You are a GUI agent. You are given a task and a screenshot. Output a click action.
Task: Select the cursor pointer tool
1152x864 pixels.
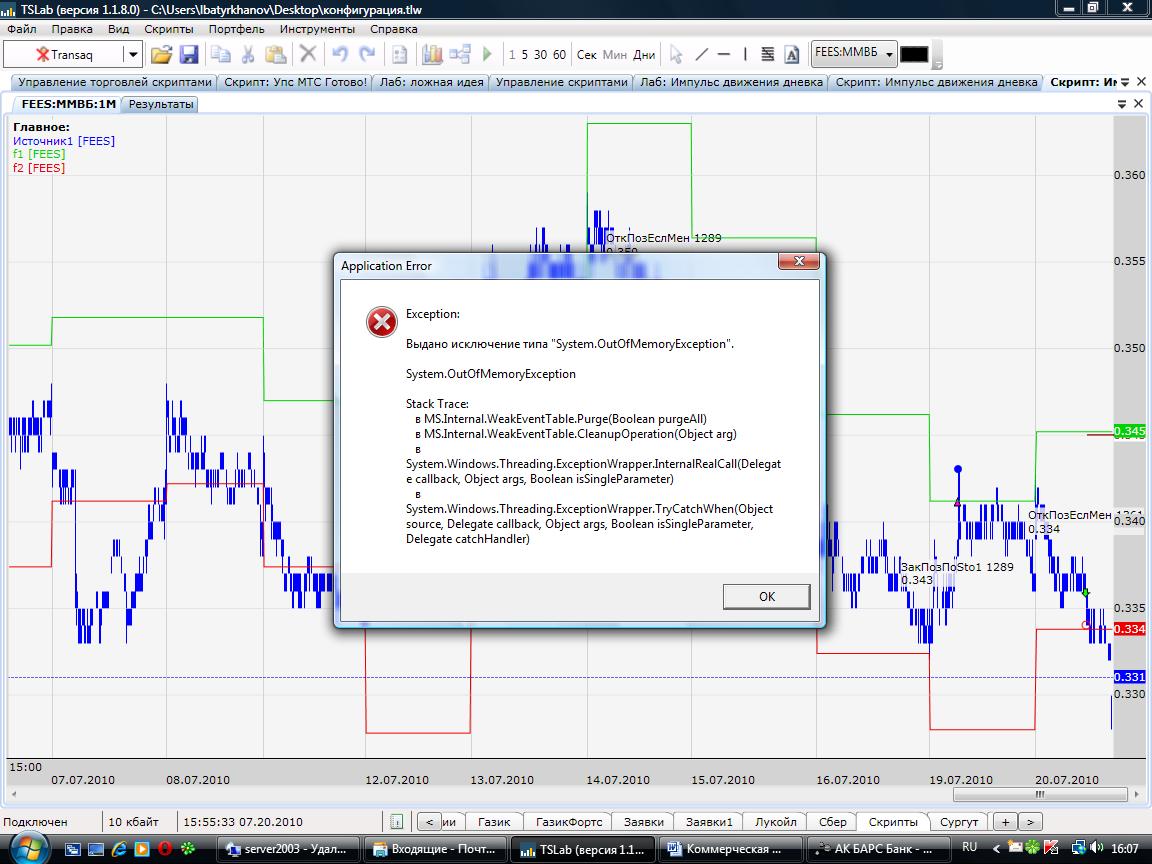coord(676,54)
